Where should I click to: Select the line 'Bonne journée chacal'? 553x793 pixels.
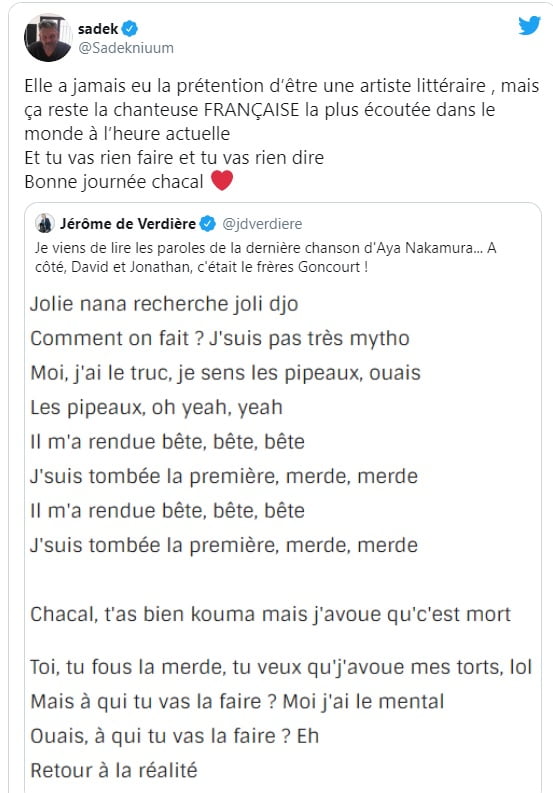(x=114, y=182)
